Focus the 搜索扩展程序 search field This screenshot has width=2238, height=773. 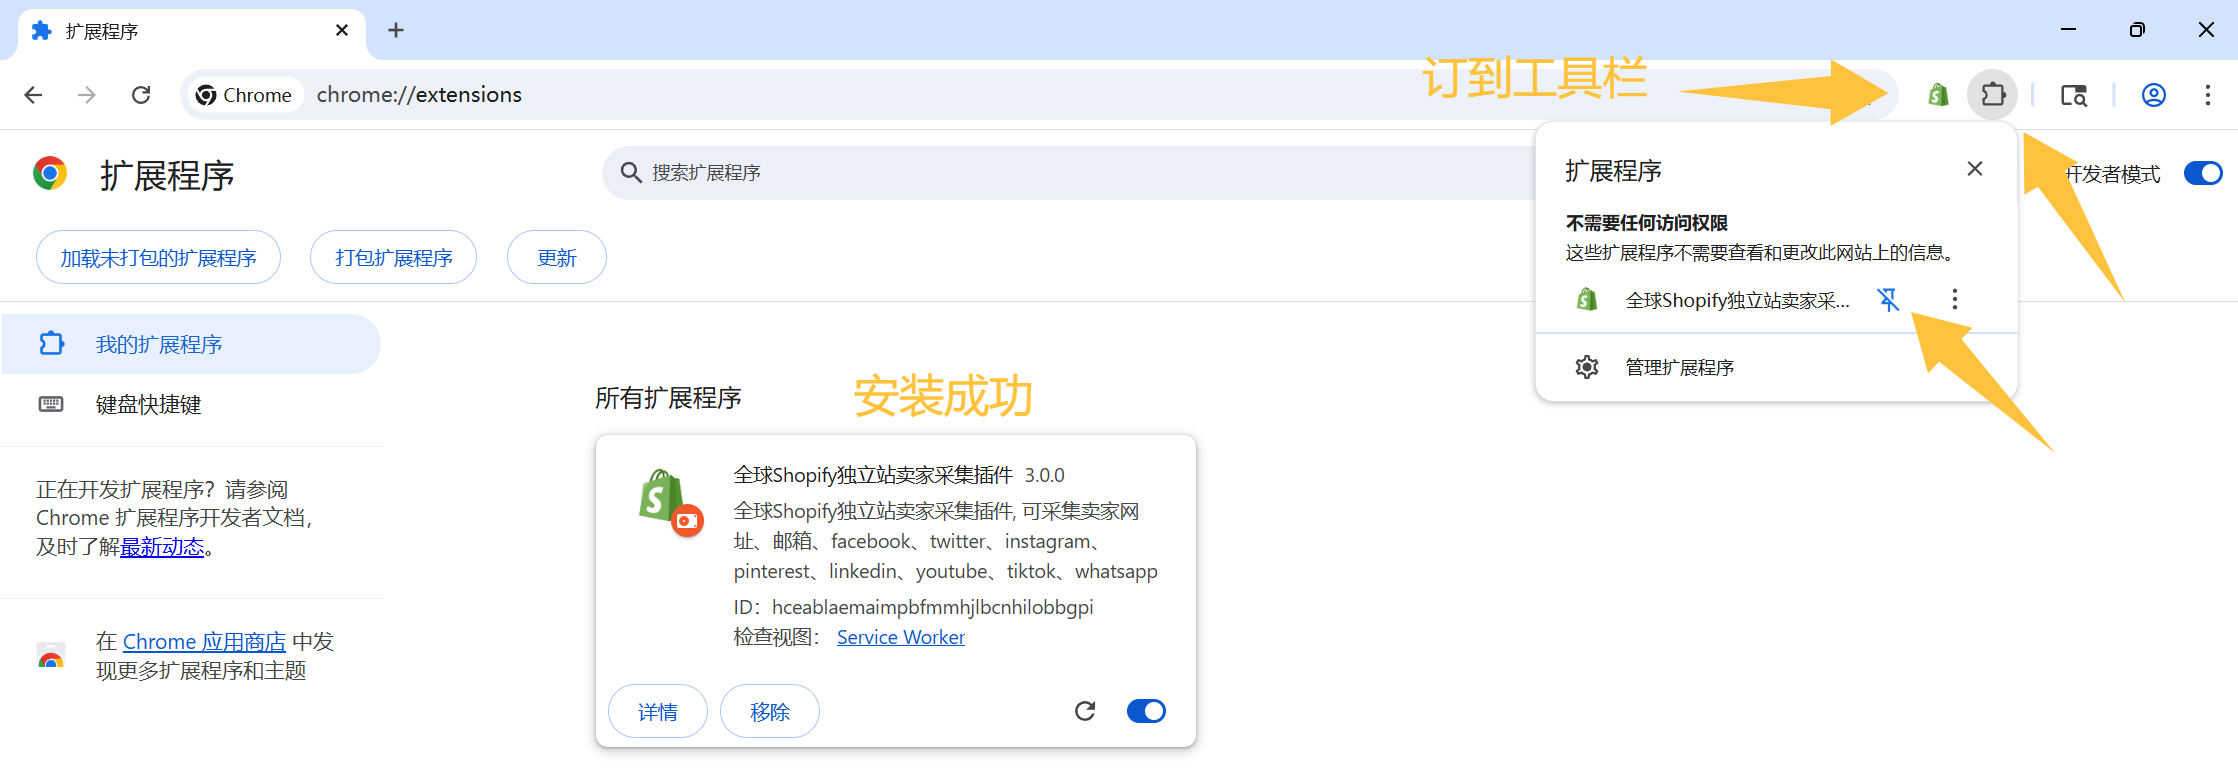(1070, 173)
